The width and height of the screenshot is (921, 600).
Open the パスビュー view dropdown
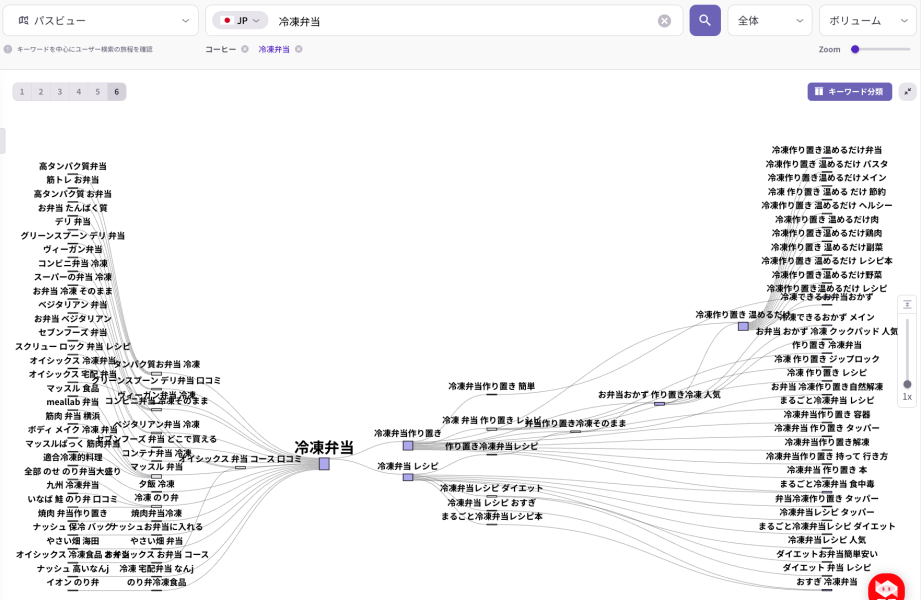(100, 20)
